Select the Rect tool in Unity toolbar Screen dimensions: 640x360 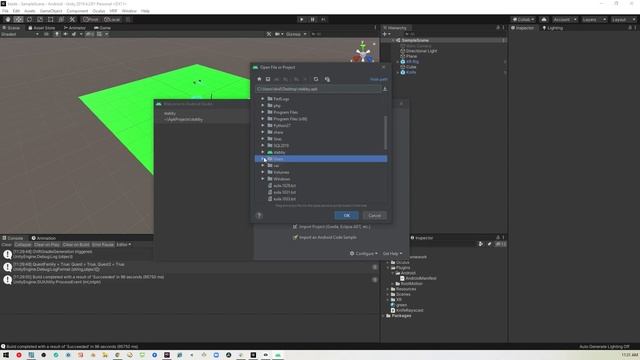[50, 20]
